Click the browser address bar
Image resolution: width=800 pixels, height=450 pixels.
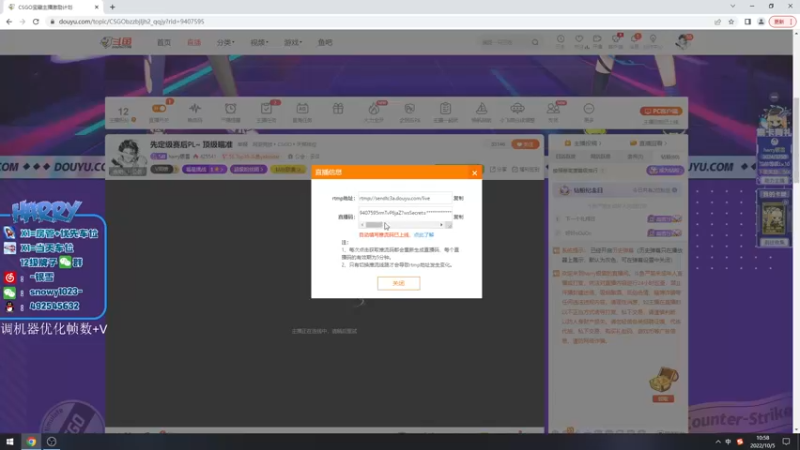point(378,21)
